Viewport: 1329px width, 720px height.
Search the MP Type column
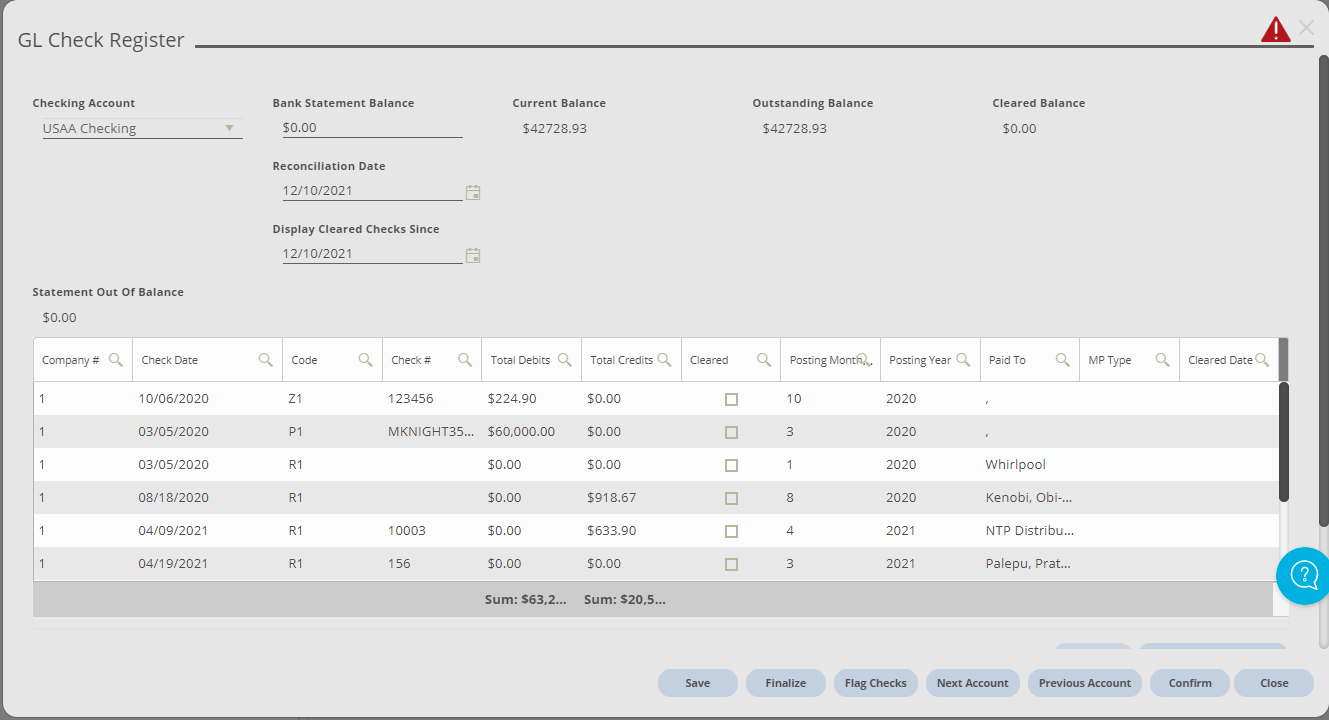pos(1162,360)
